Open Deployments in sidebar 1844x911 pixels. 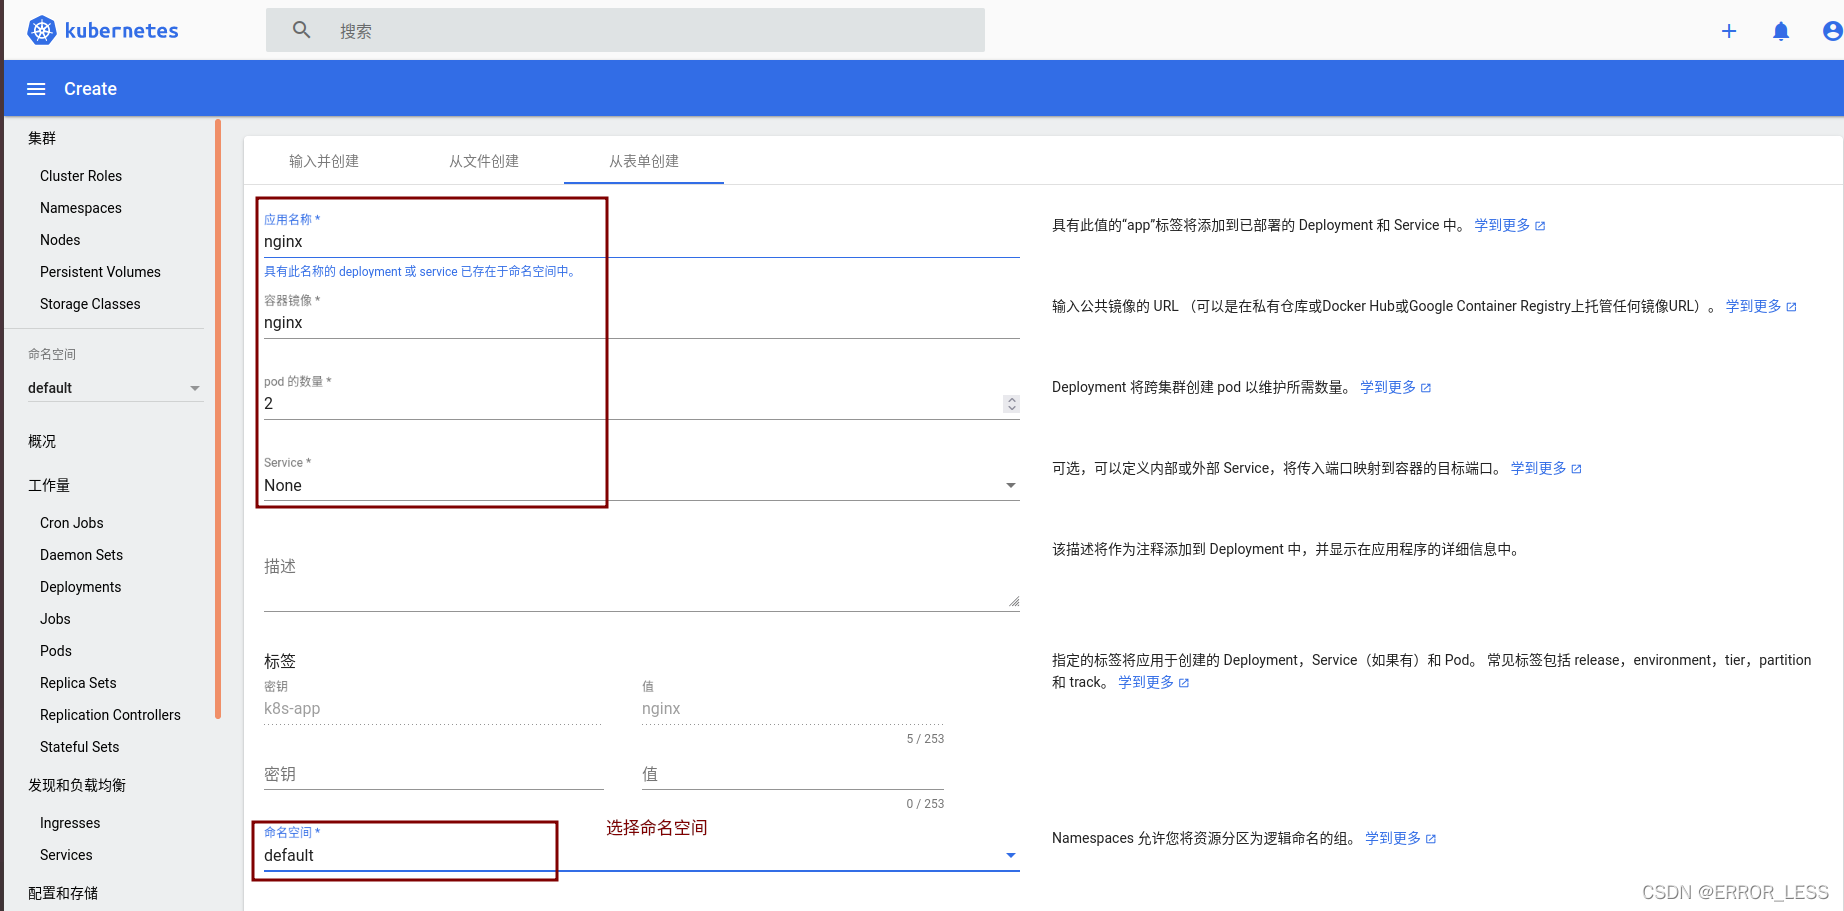[81, 587]
